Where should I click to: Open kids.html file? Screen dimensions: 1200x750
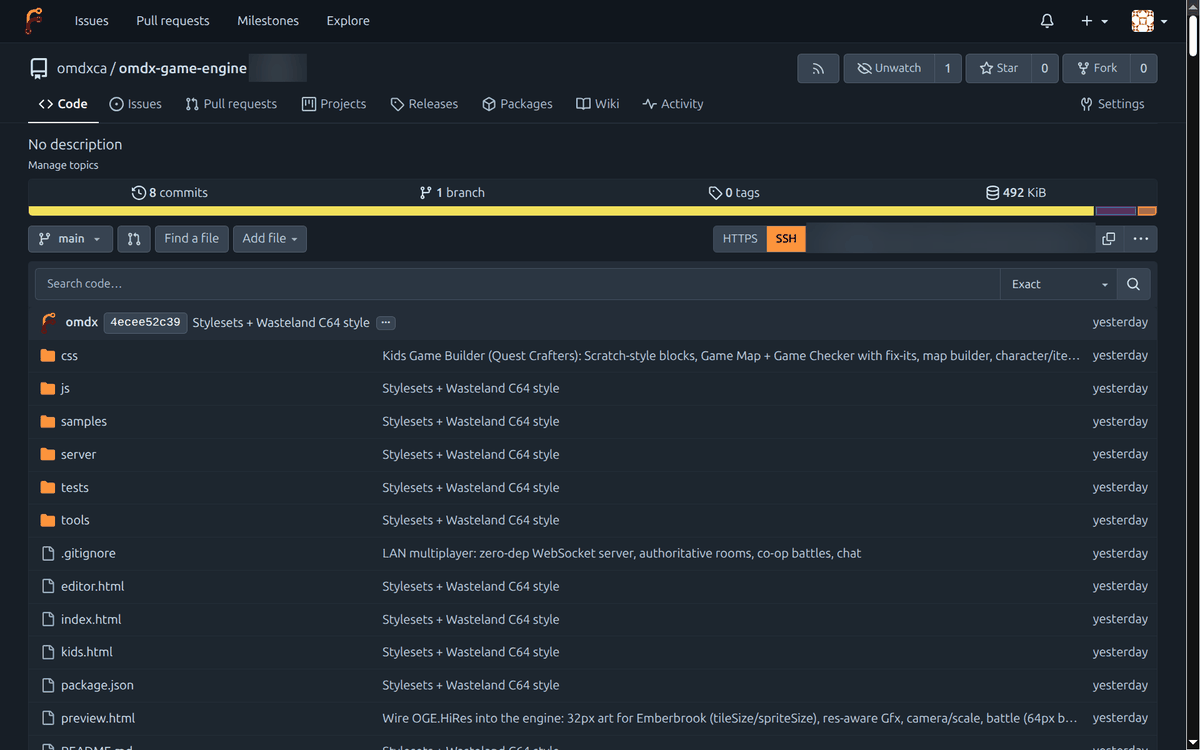click(x=87, y=652)
